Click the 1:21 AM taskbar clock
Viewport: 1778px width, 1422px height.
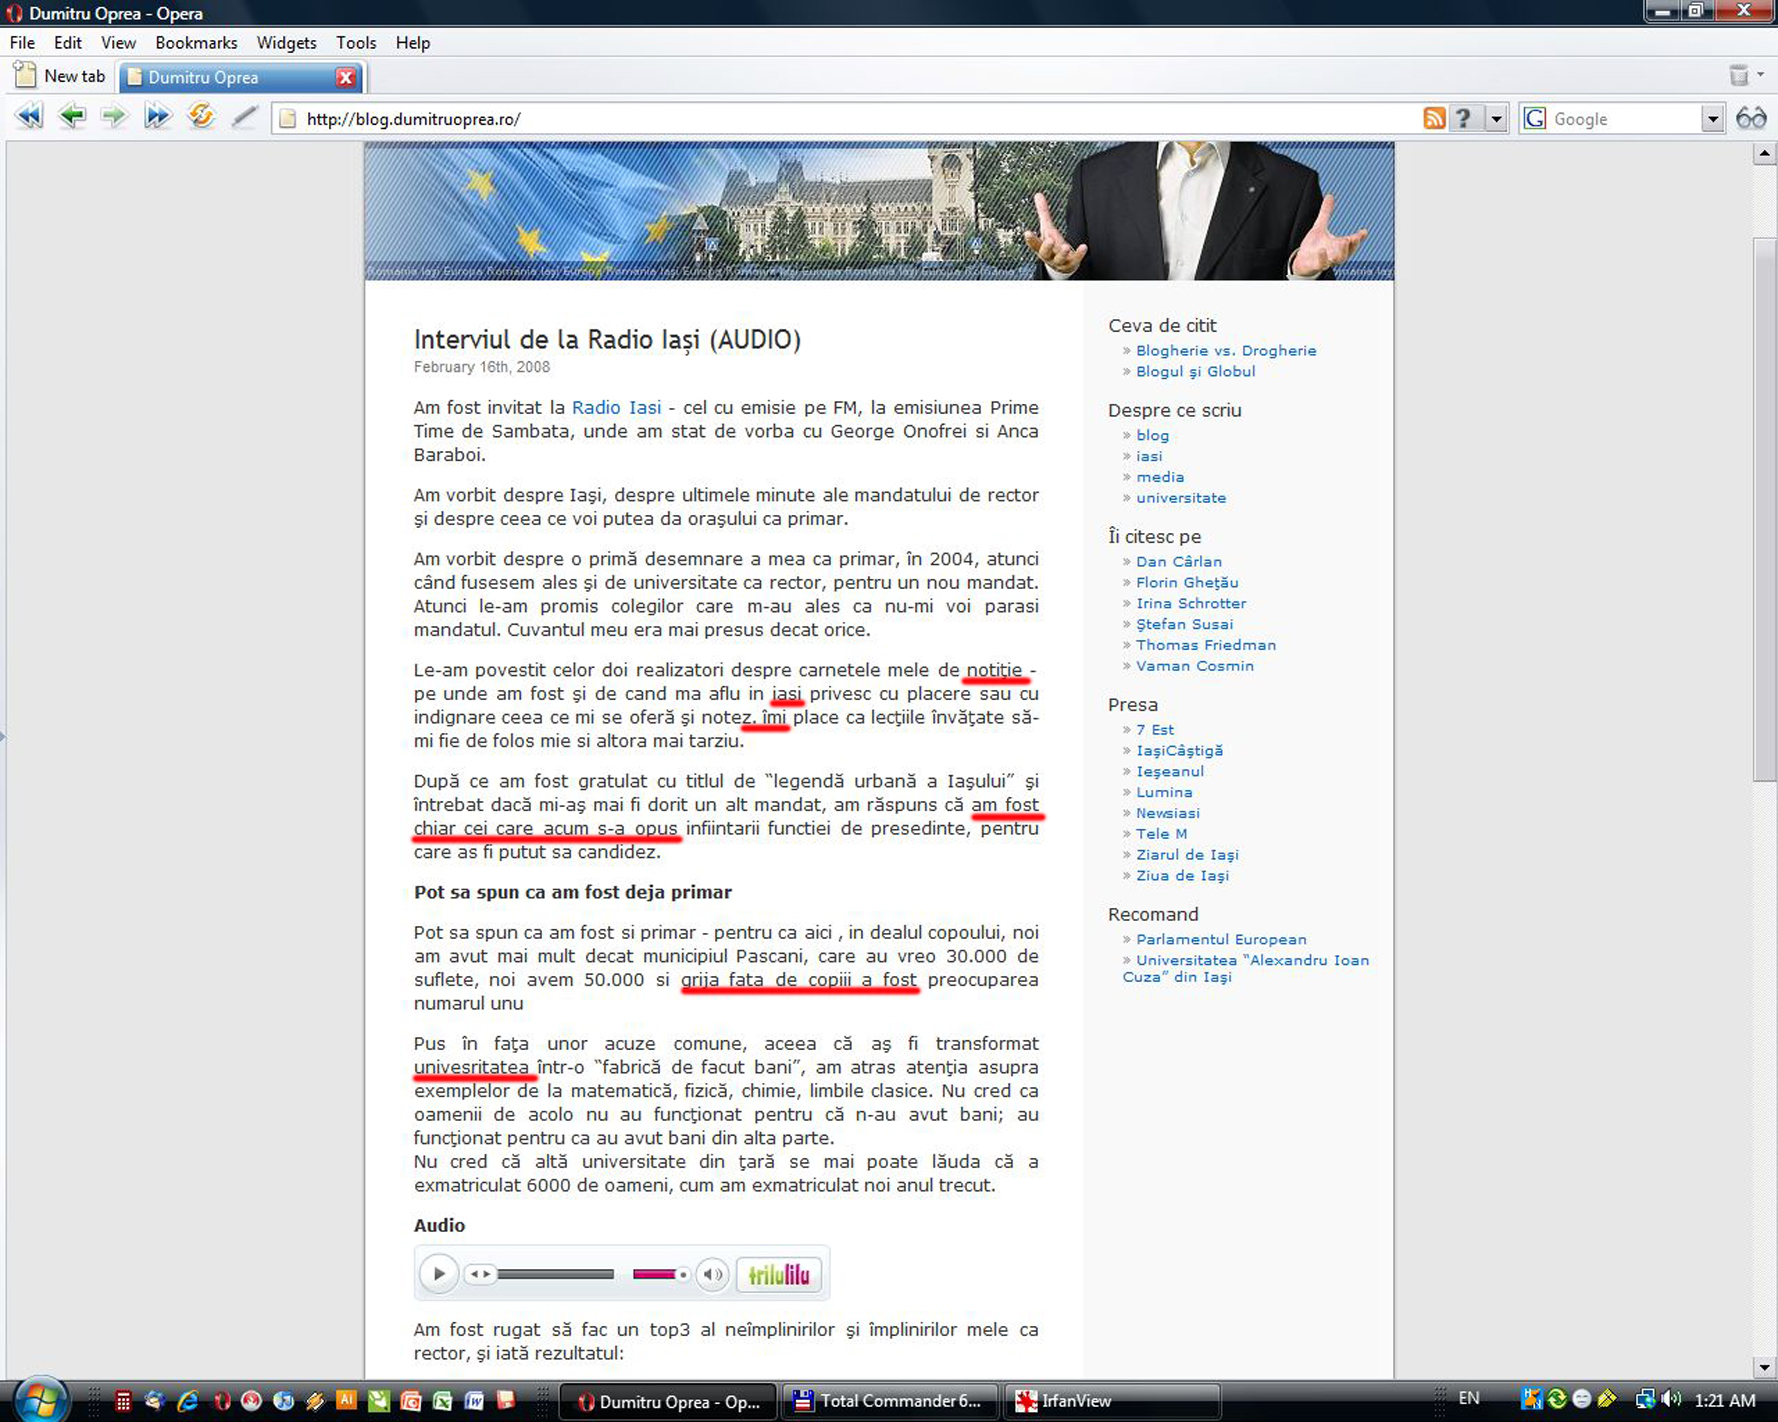[x=1725, y=1400]
